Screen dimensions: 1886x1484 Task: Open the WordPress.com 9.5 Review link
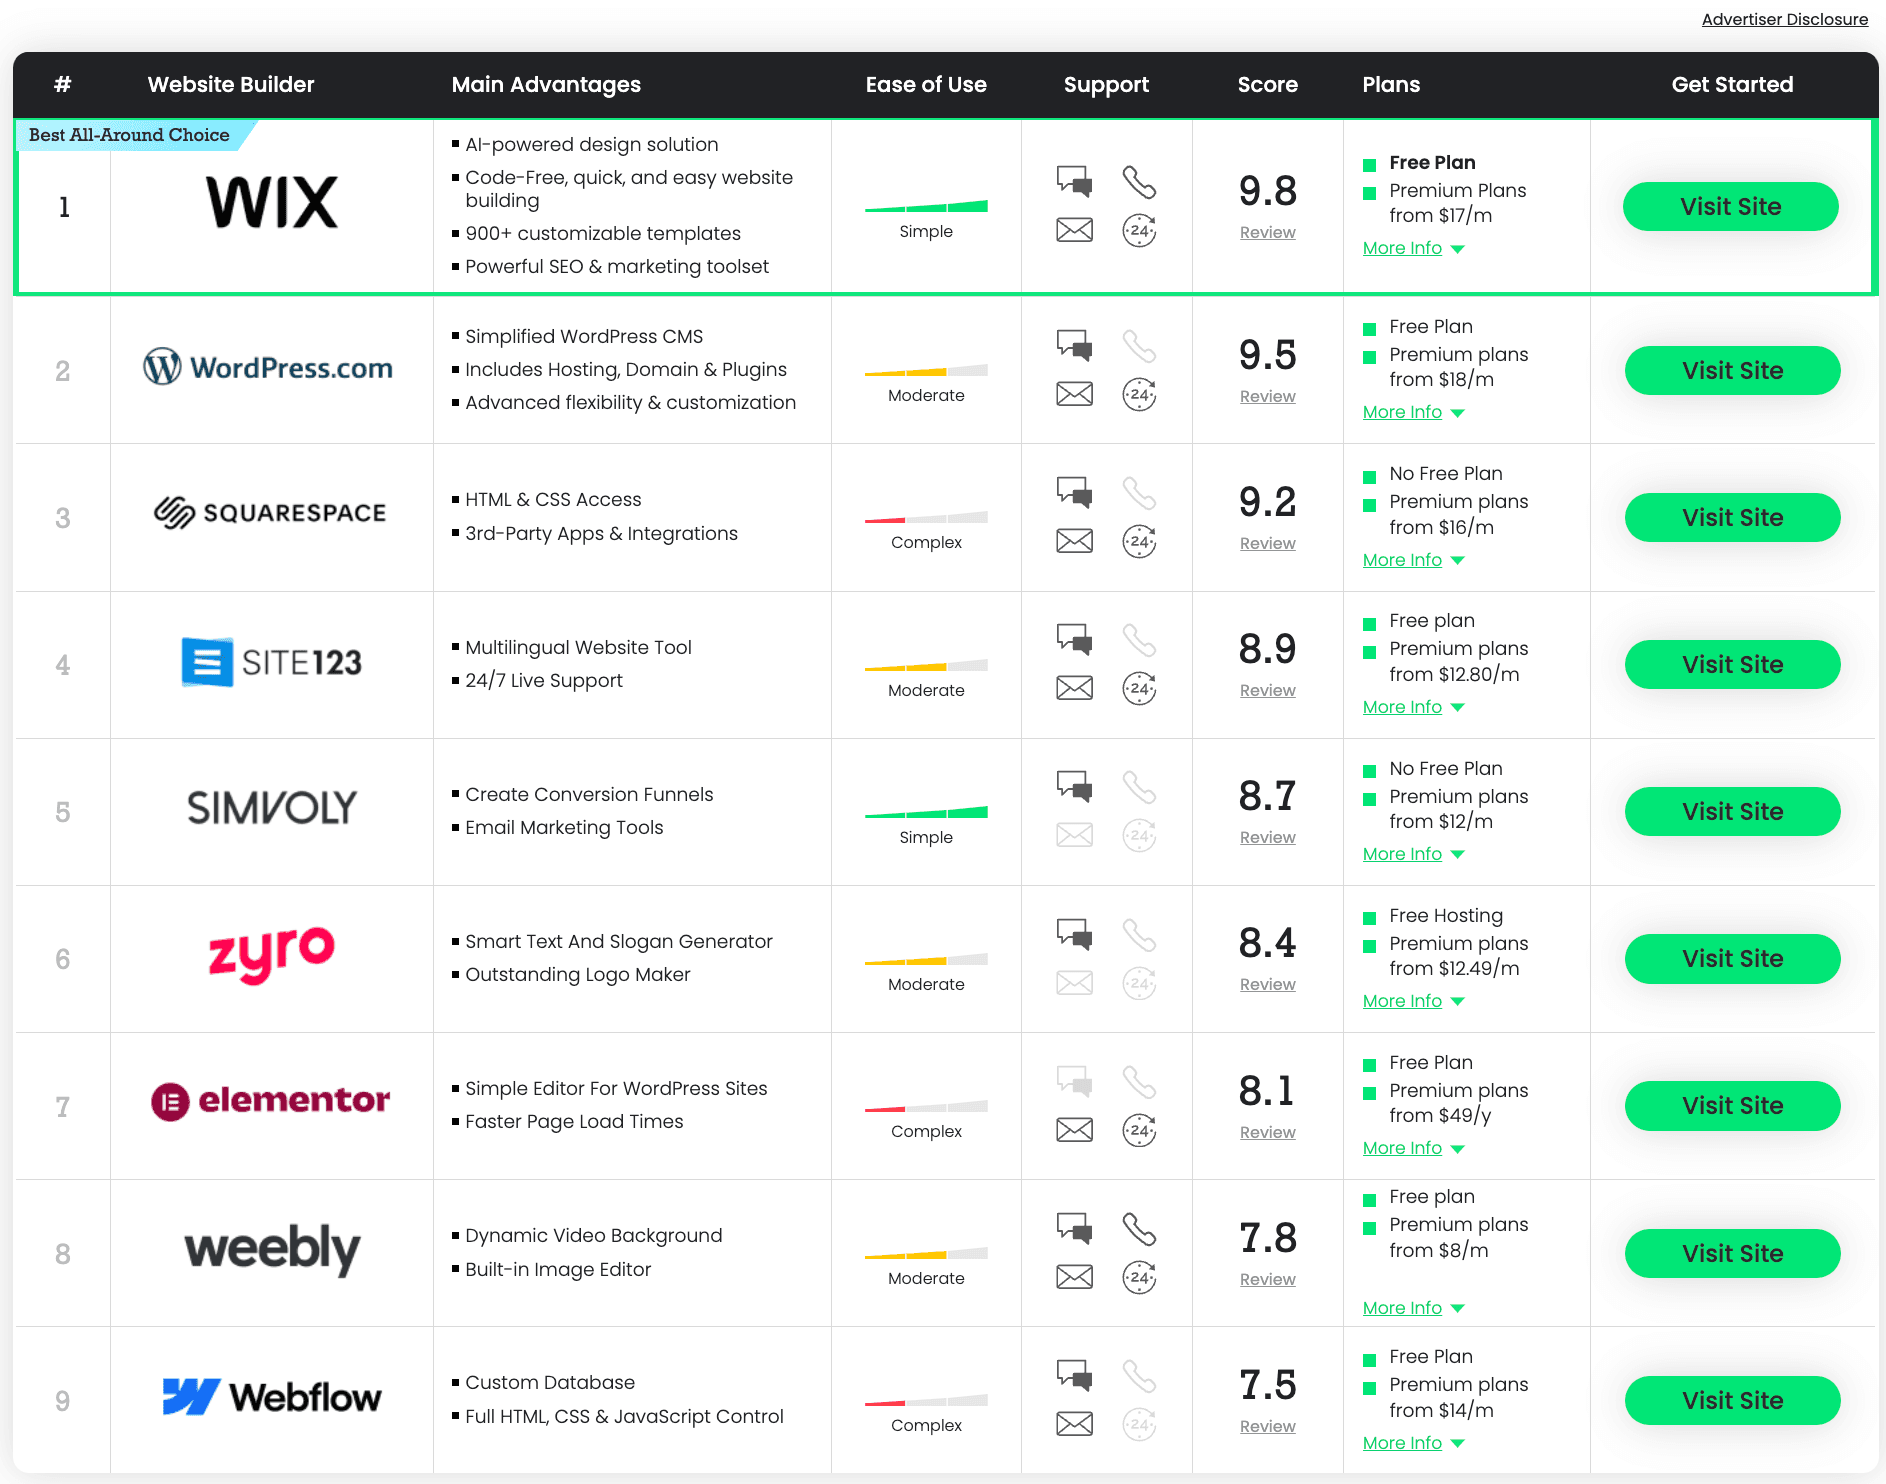point(1267,396)
